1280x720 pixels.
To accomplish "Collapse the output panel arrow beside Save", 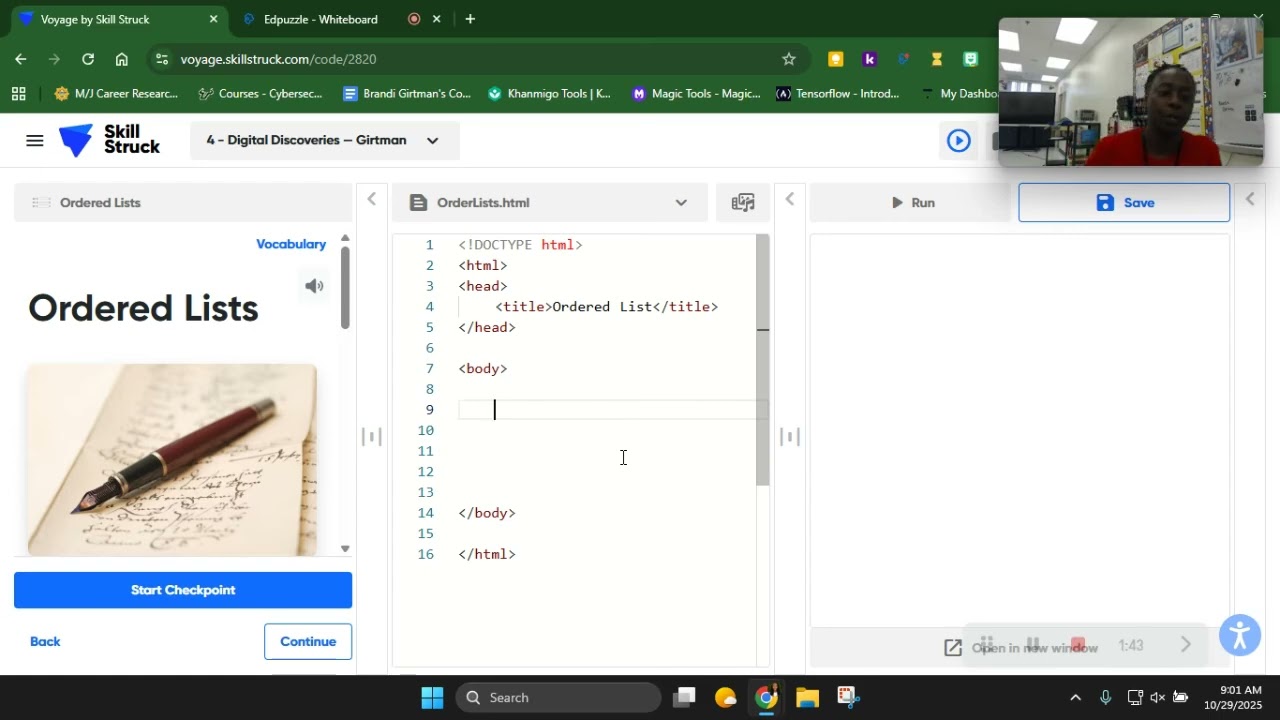I will coord(1249,199).
